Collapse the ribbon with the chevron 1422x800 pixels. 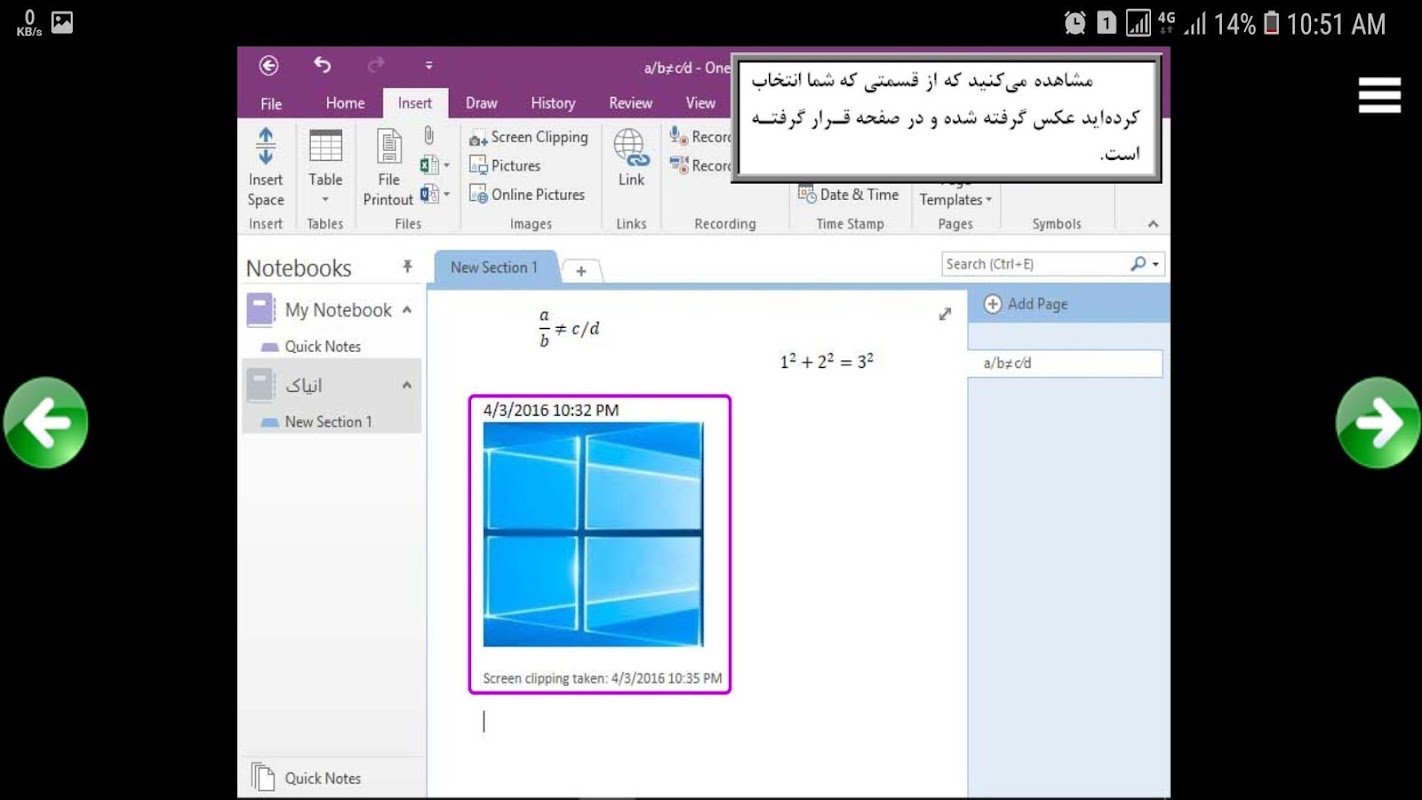[1153, 224]
